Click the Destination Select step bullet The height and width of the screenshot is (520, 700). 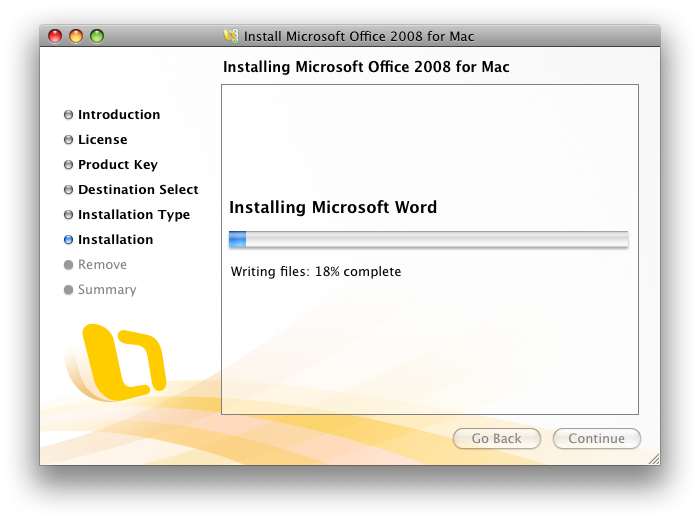68,190
